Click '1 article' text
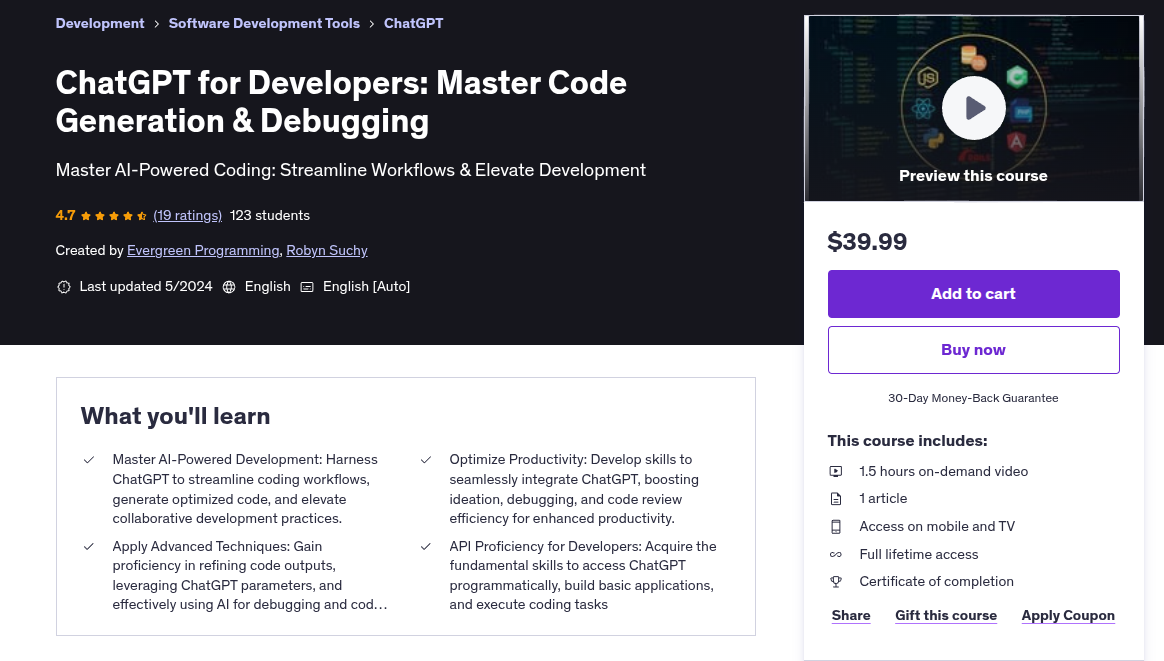The image size is (1164, 661). point(883,498)
